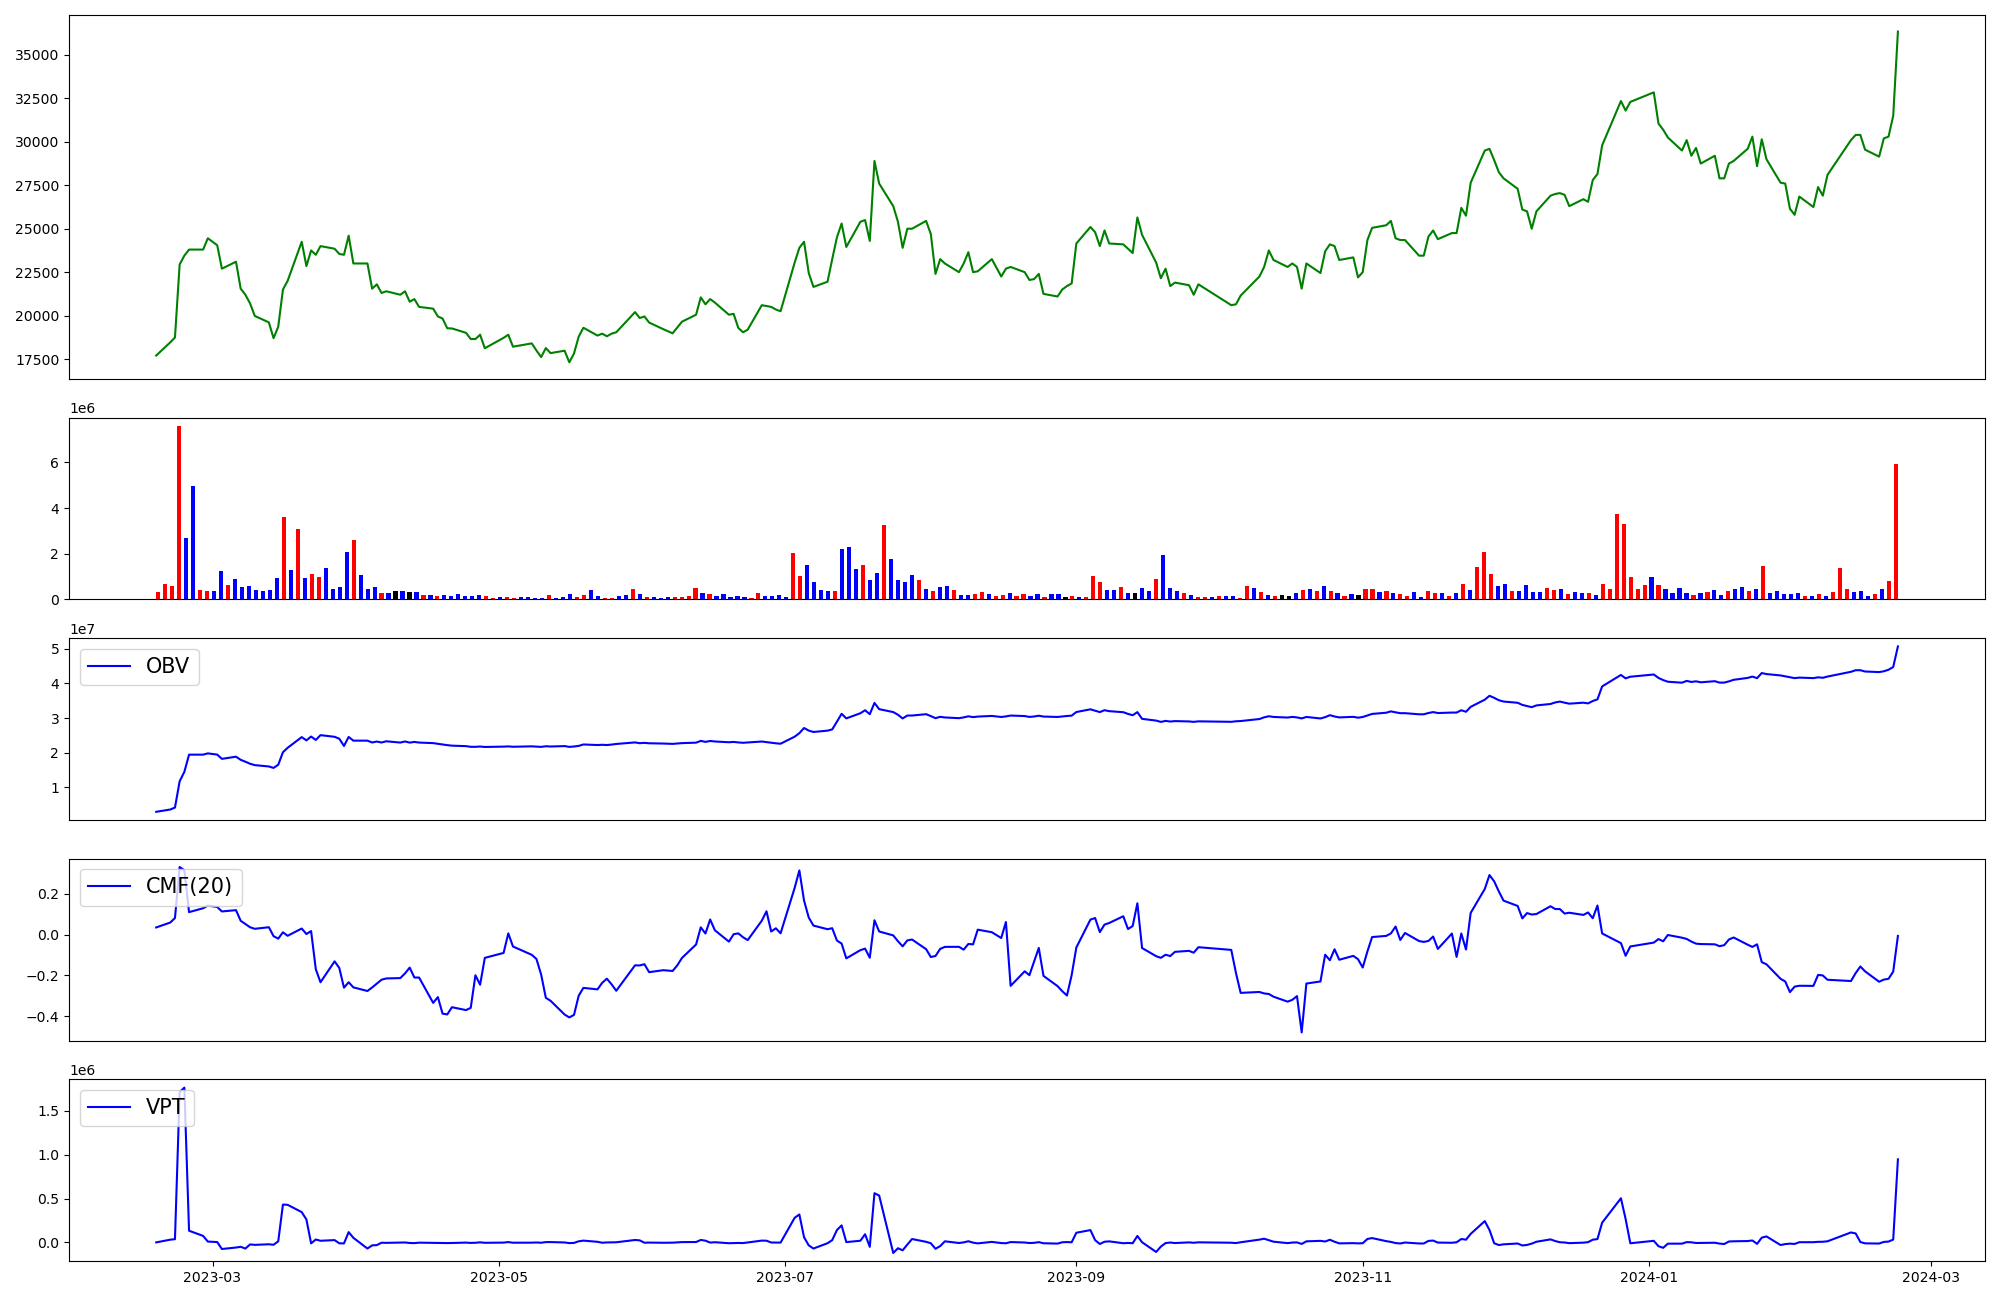
Task: Click the last red volume bar at far right
Action: [x=1895, y=531]
